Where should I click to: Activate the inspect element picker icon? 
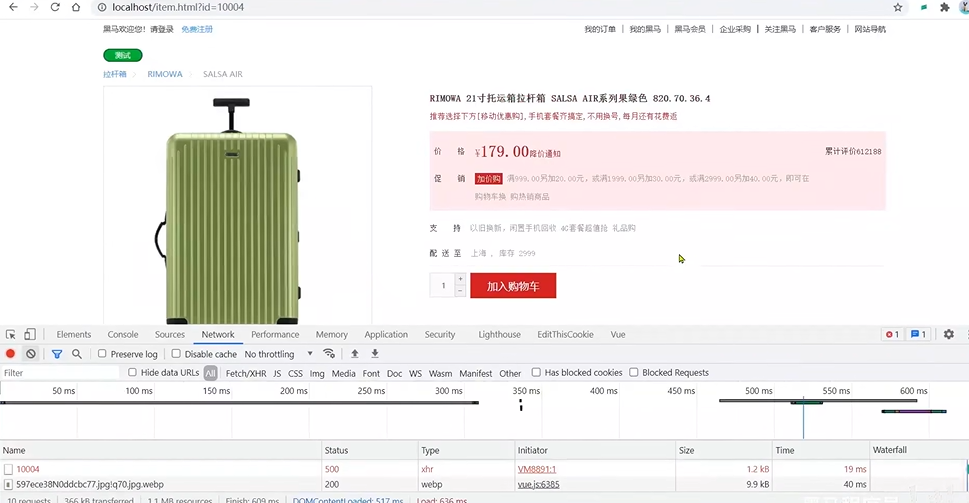[x=11, y=334]
